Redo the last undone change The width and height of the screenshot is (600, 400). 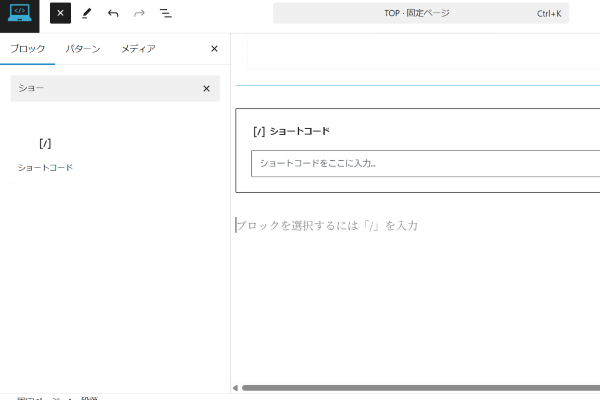[x=139, y=13]
